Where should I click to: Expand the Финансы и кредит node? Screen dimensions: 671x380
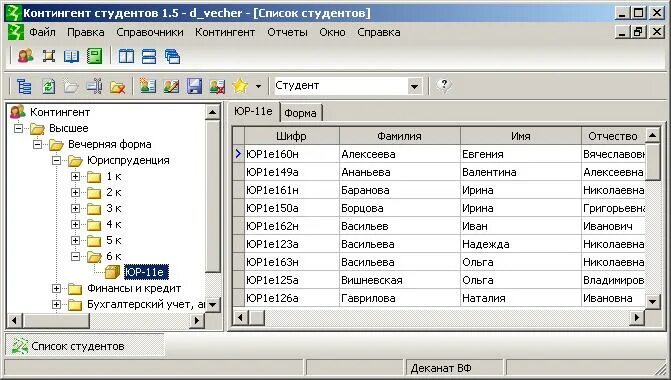(56, 288)
